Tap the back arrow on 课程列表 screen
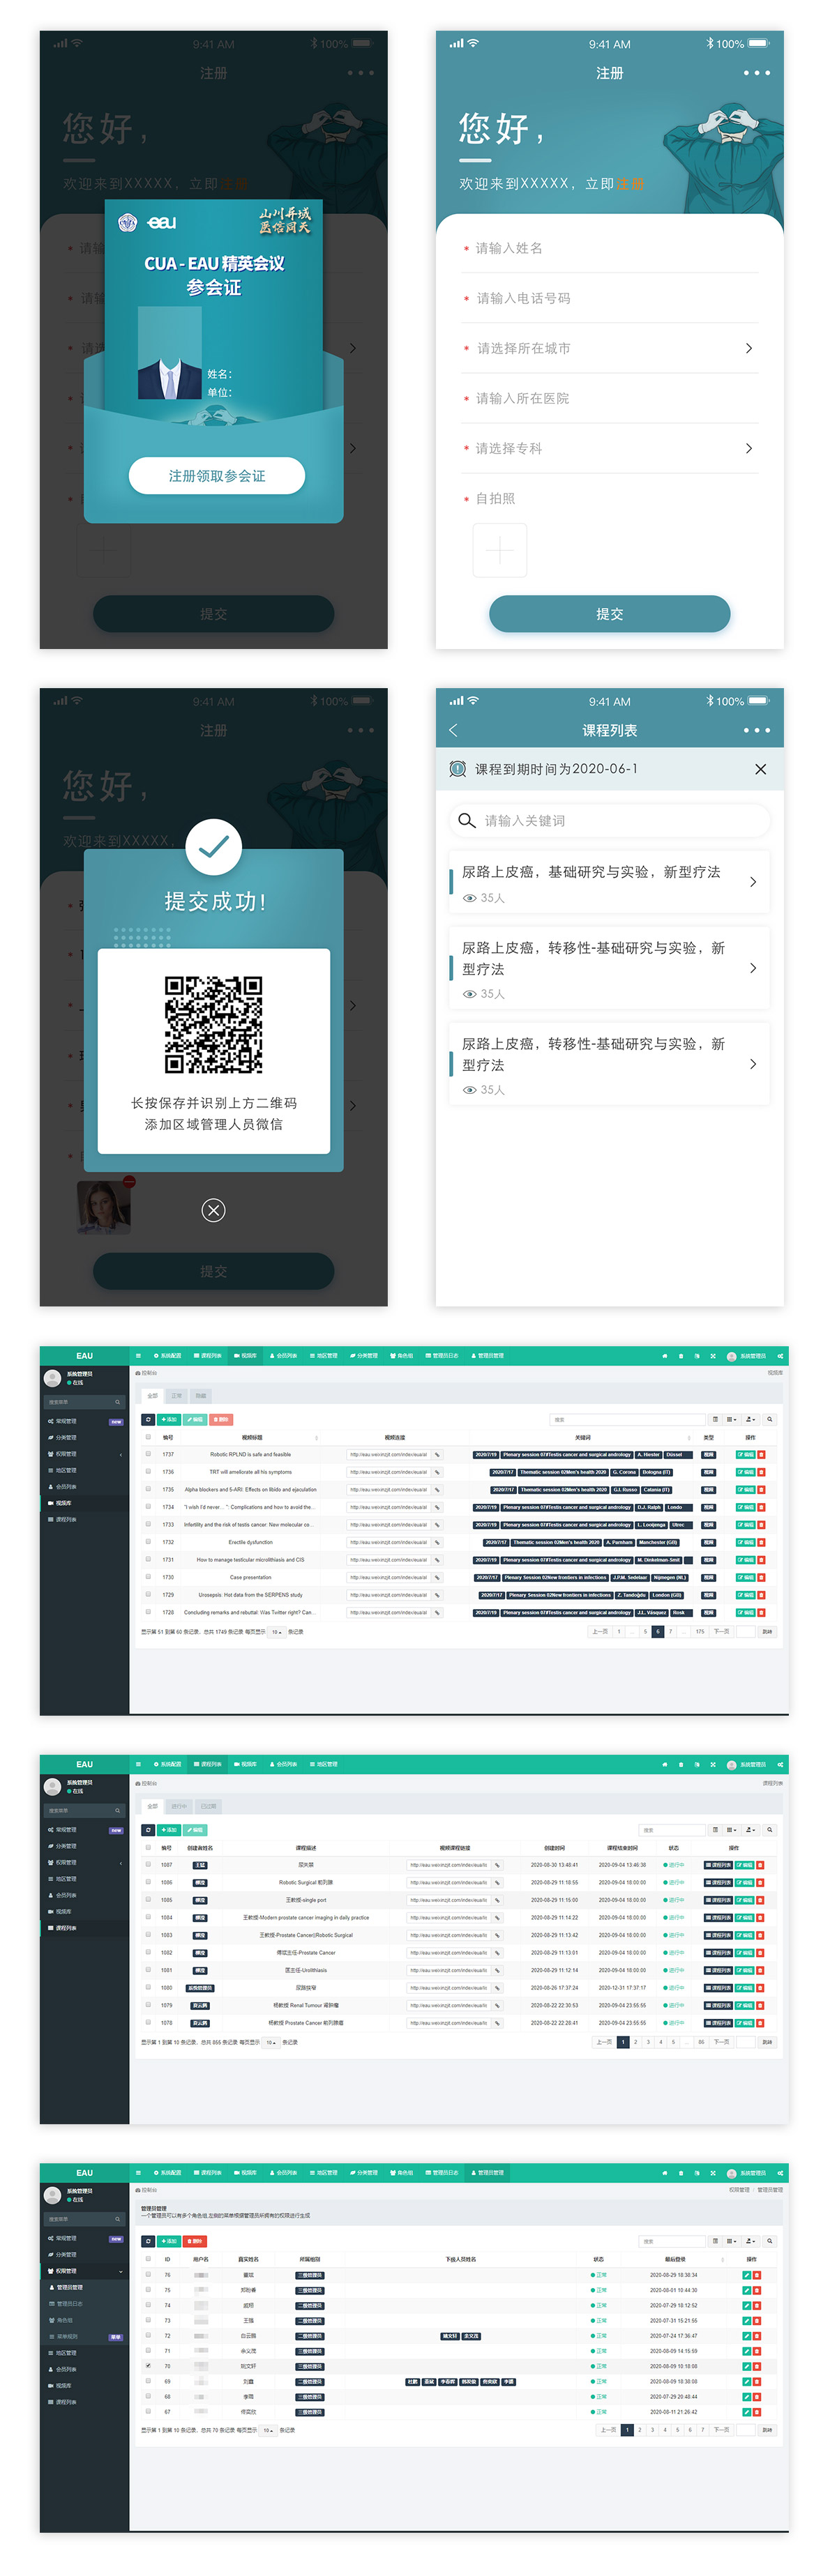 pyautogui.click(x=453, y=730)
